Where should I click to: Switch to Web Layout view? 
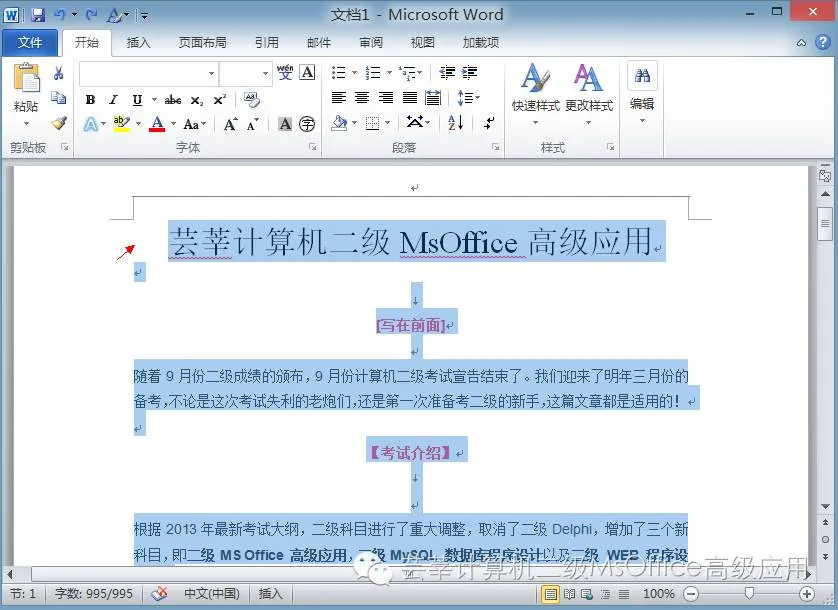point(587,593)
